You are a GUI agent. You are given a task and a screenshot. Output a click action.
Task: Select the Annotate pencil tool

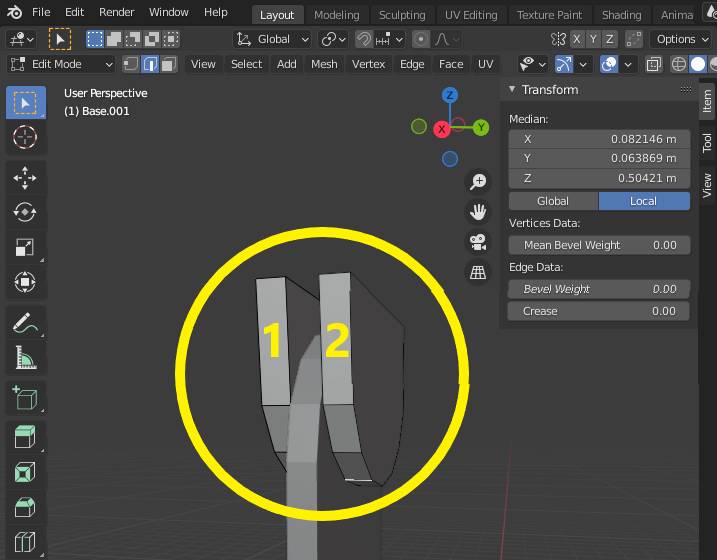[26, 323]
